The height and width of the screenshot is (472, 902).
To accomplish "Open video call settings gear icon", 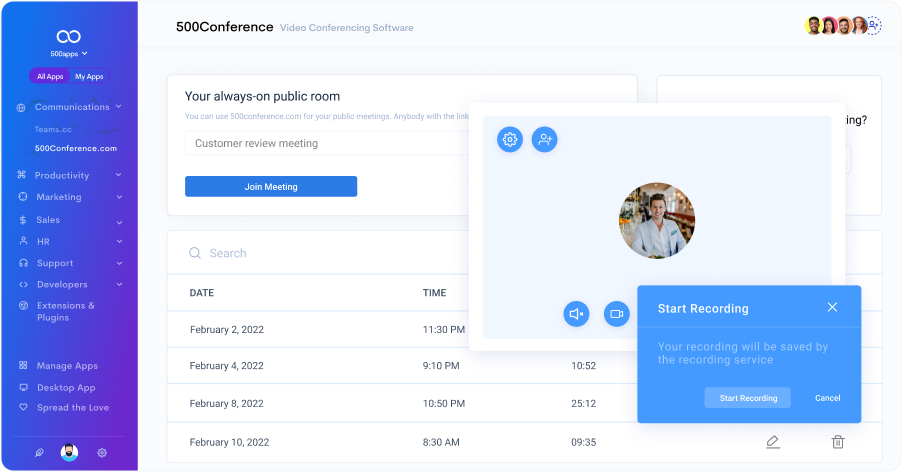I will (510, 140).
